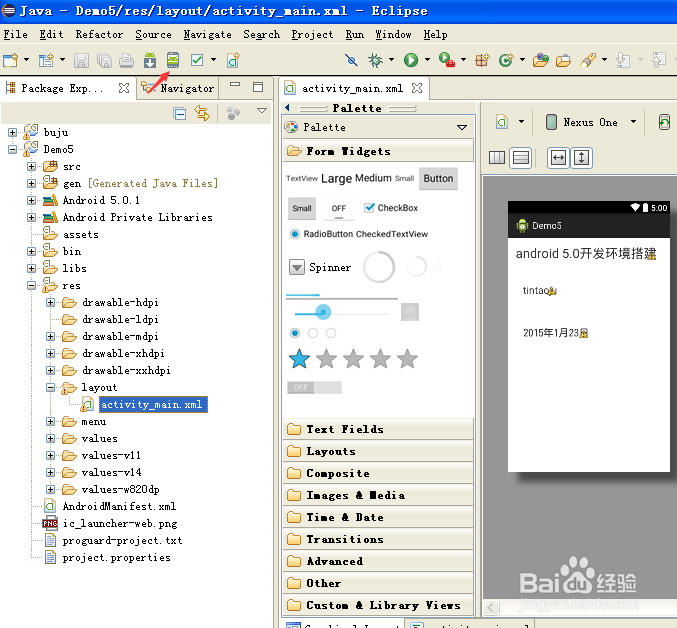Open the Images & Media palette category

378,495
